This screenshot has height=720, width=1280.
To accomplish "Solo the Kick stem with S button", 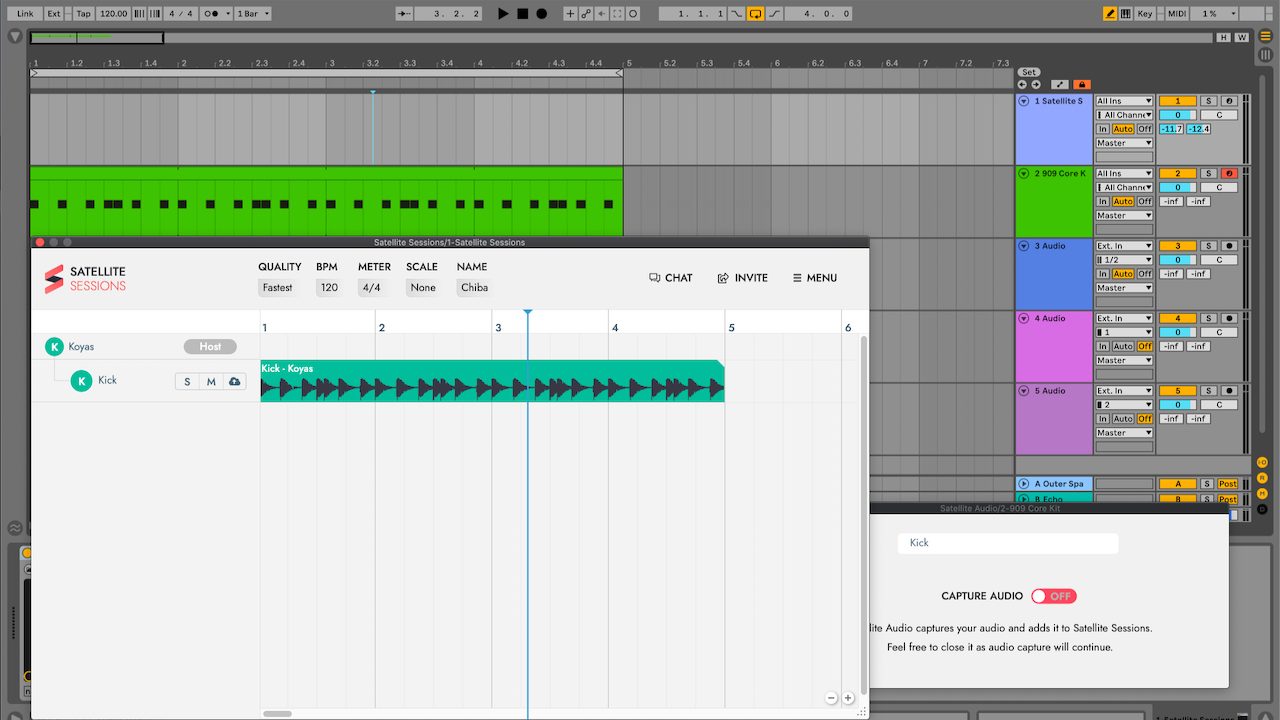I will tap(187, 382).
